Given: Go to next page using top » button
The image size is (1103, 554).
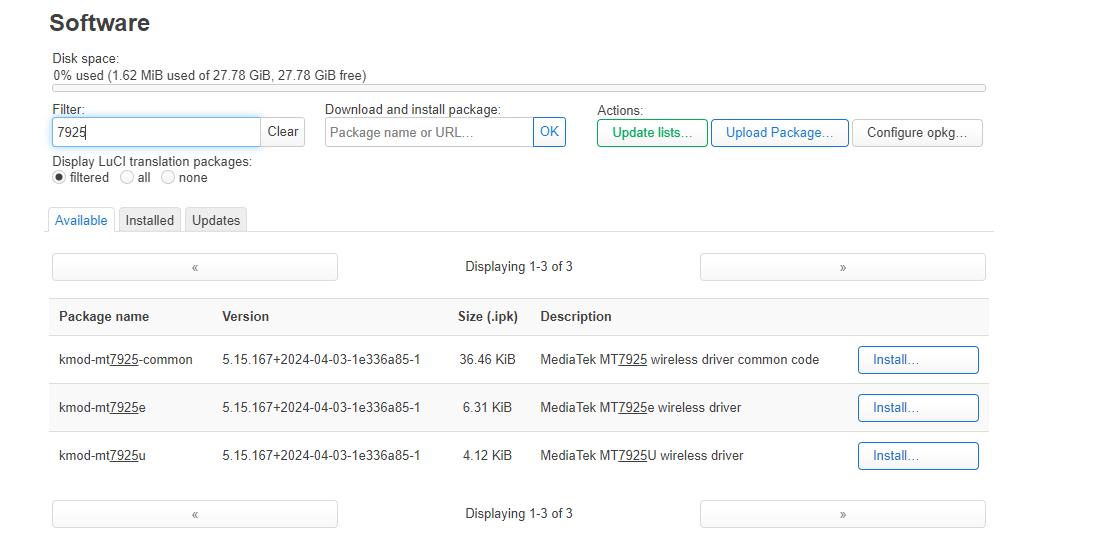Looking at the screenshot, I should pyautogui.click(x=842, y=267).
